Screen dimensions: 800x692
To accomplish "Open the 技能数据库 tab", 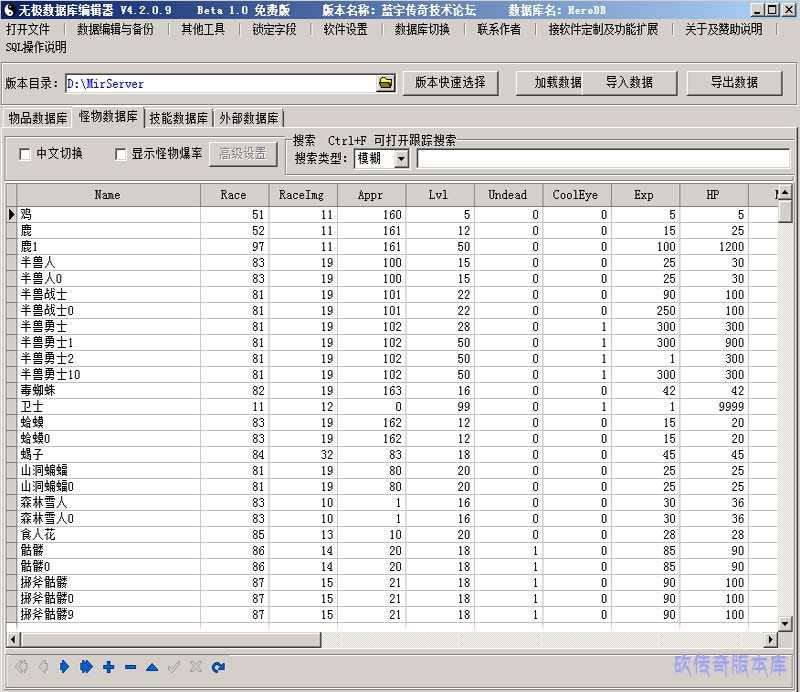I will pos(179,118).
